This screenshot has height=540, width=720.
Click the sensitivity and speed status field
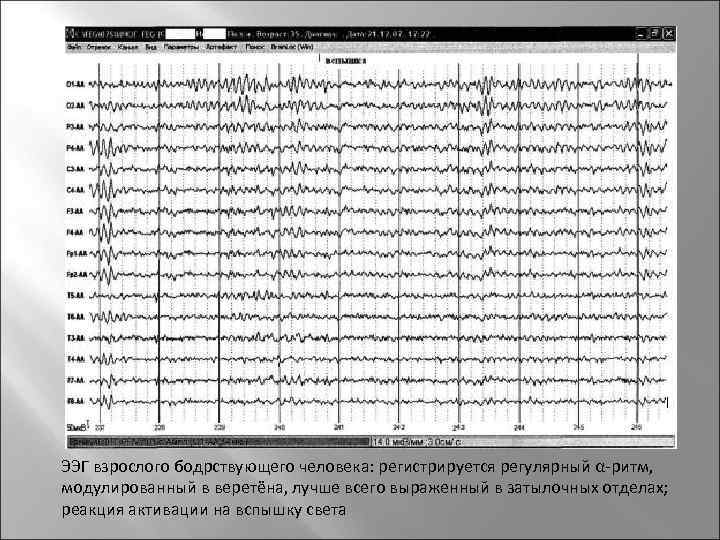[523, 442]
